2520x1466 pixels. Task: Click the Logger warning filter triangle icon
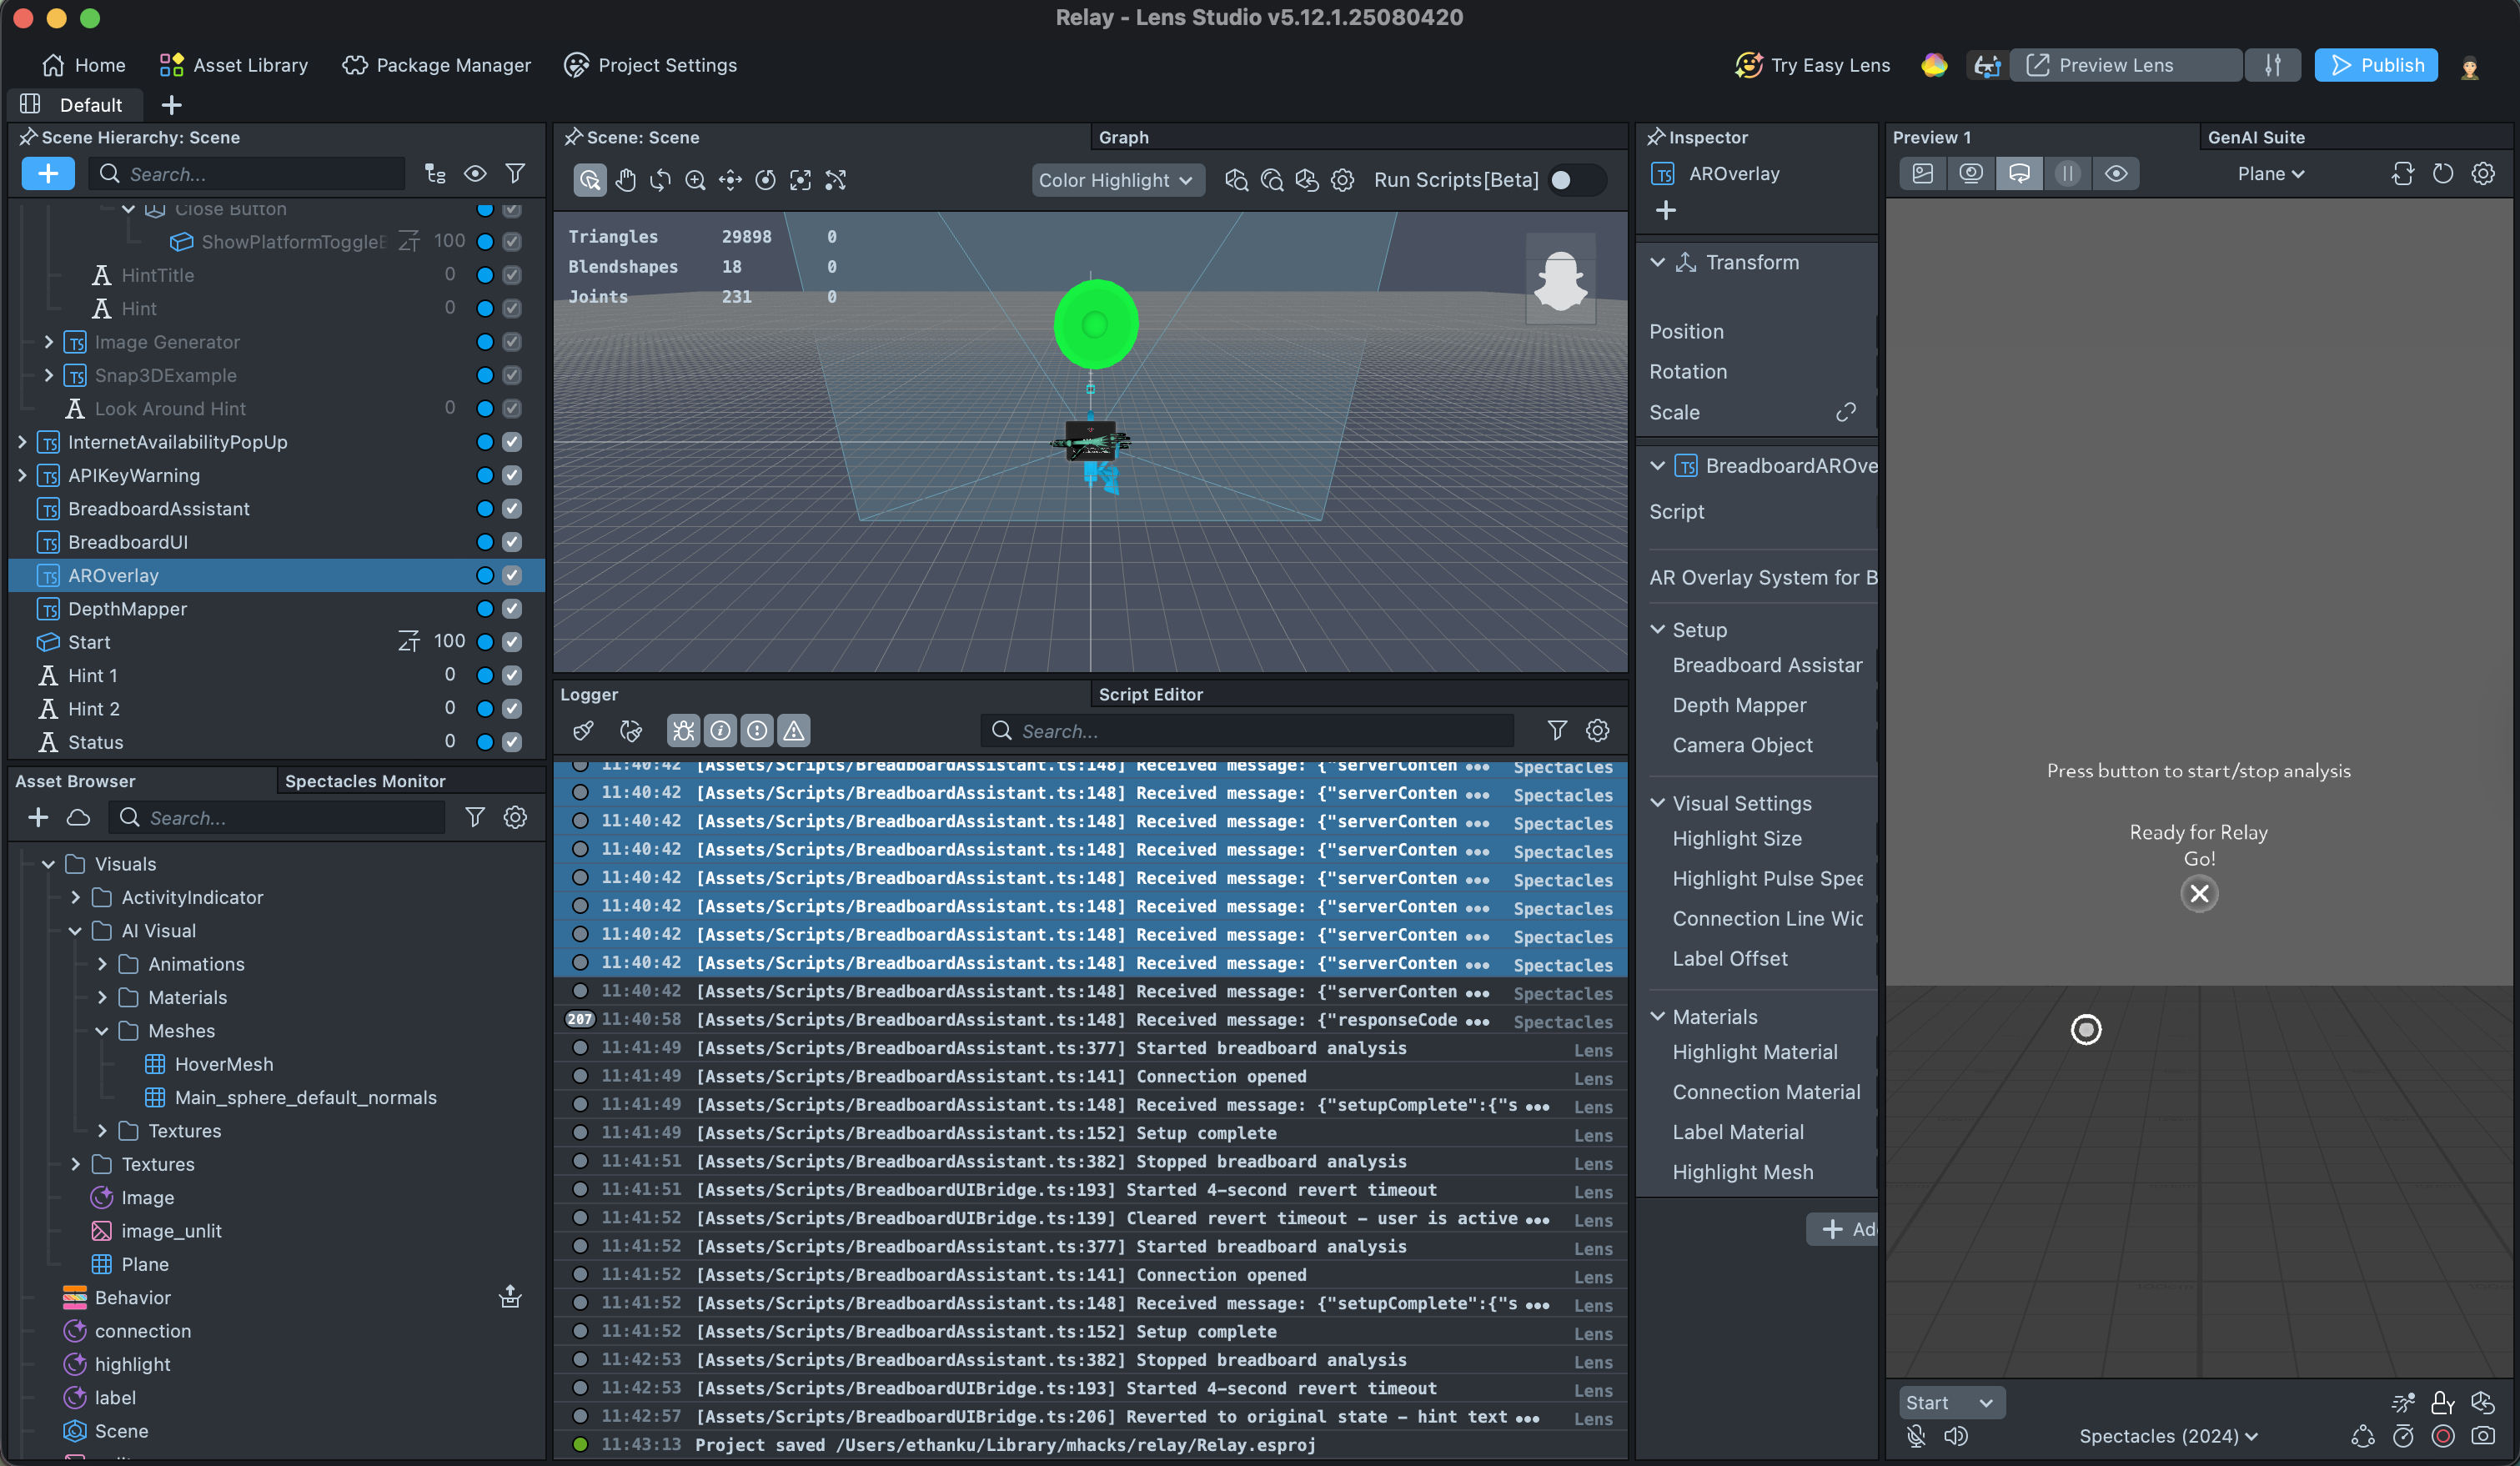pos(794,731)
